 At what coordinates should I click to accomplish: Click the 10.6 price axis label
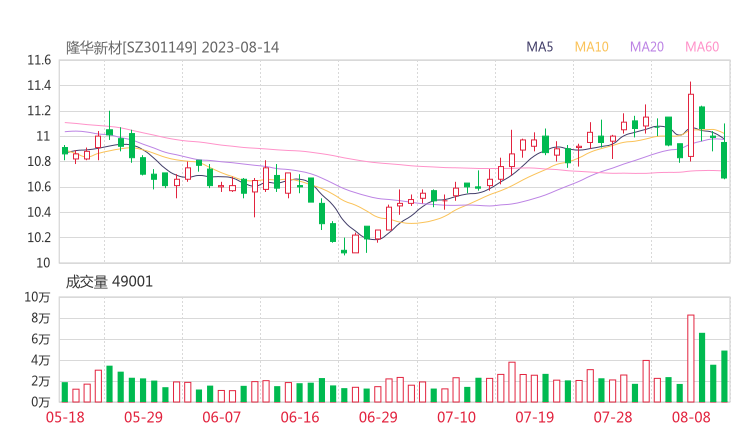click(x=39, y=187)
